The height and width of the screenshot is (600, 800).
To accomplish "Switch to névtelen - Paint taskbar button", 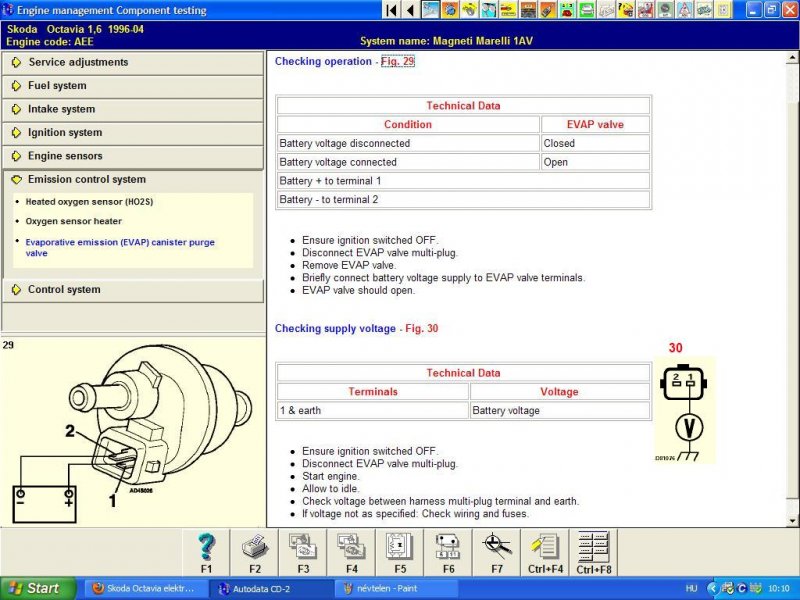I will click(x=395, y=588).
